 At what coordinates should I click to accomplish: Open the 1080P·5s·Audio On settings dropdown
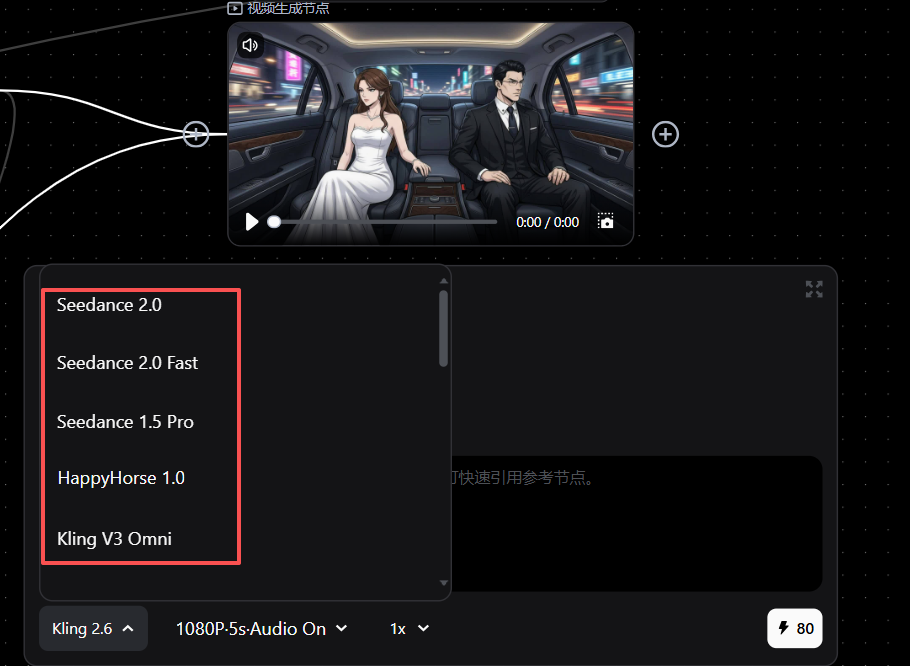(262, 628)
